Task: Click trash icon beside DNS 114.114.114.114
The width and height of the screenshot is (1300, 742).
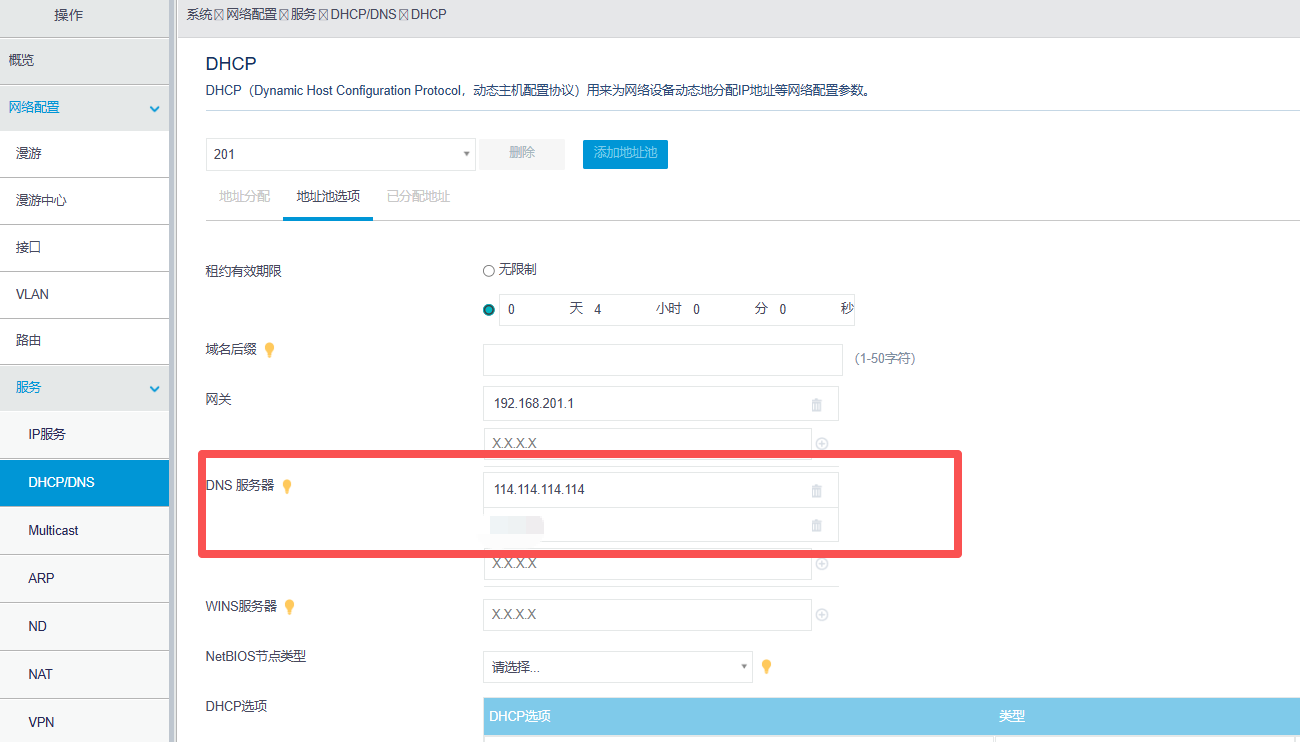Action: [816, 491]
